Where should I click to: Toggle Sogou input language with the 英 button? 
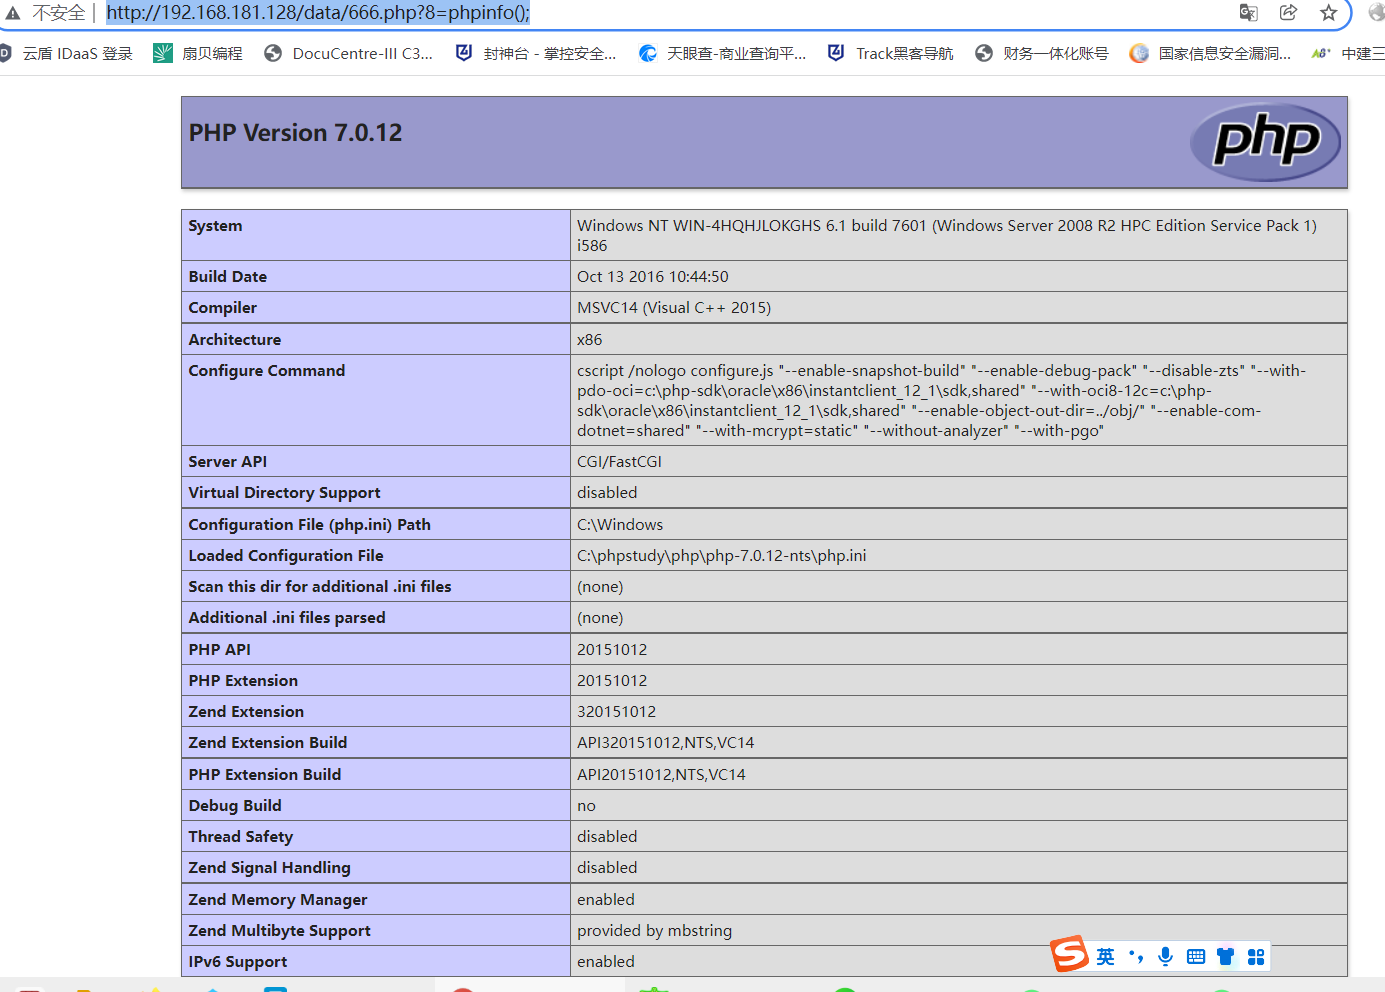pyautogui.click(x=1106, y=956)
